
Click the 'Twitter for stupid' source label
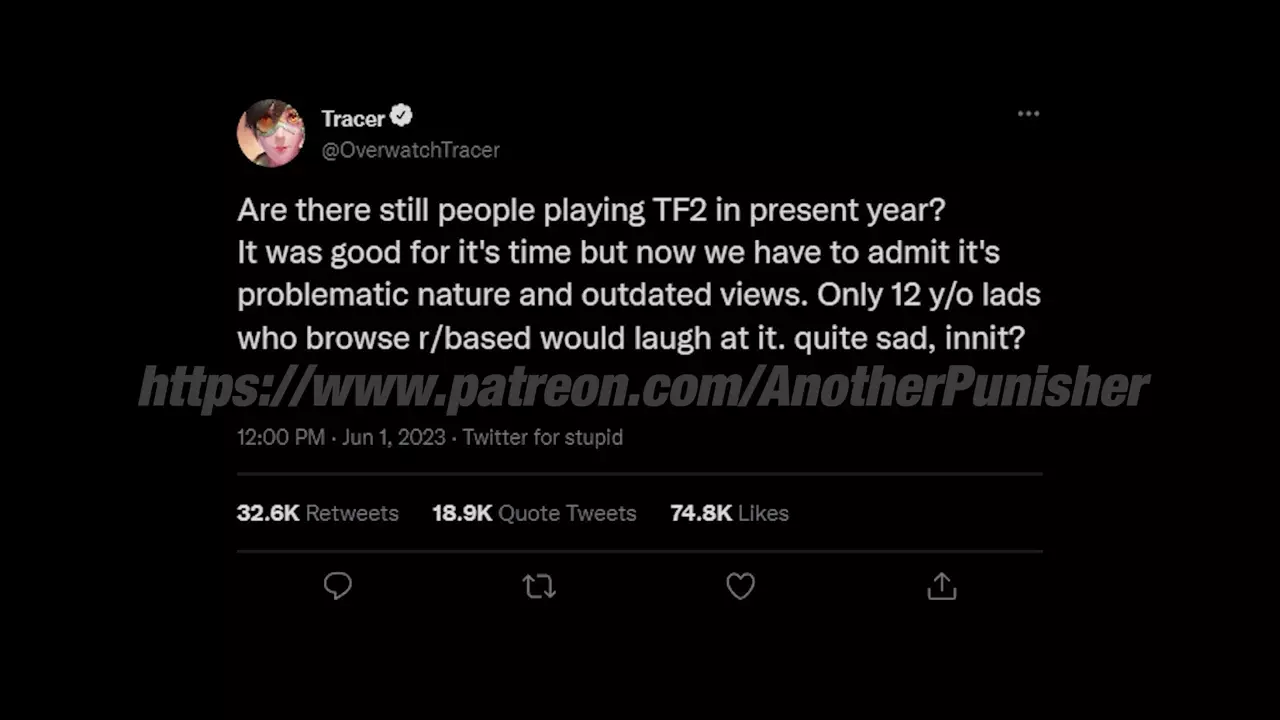pyautogui.click(x=543, y=437)
